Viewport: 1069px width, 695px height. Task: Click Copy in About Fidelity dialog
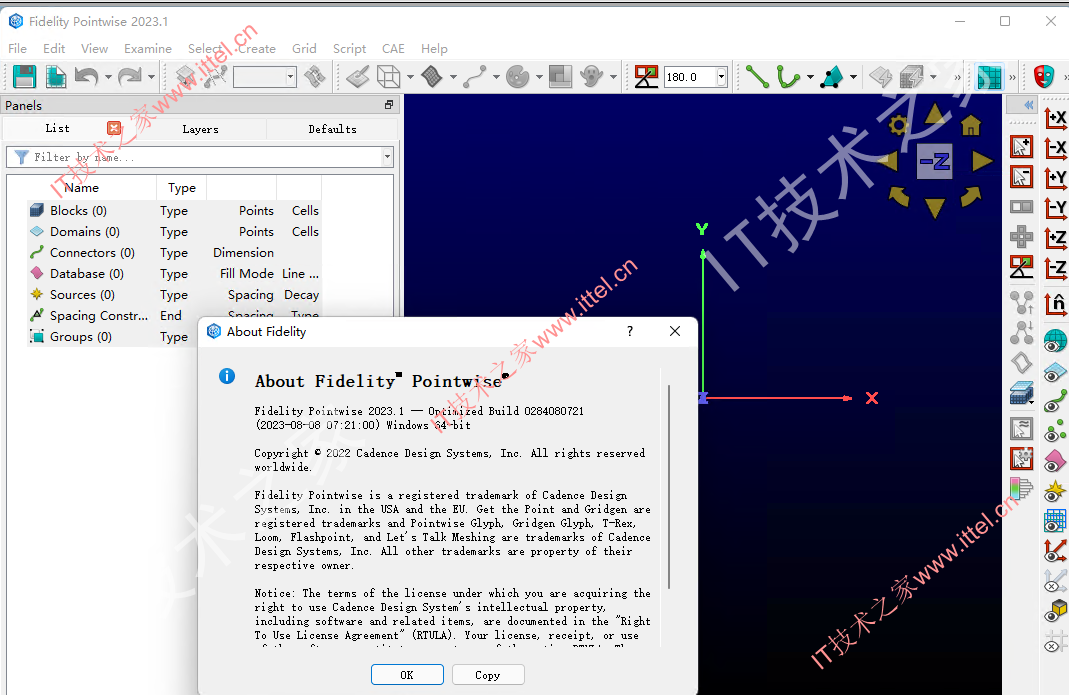[x=487, y=675]
